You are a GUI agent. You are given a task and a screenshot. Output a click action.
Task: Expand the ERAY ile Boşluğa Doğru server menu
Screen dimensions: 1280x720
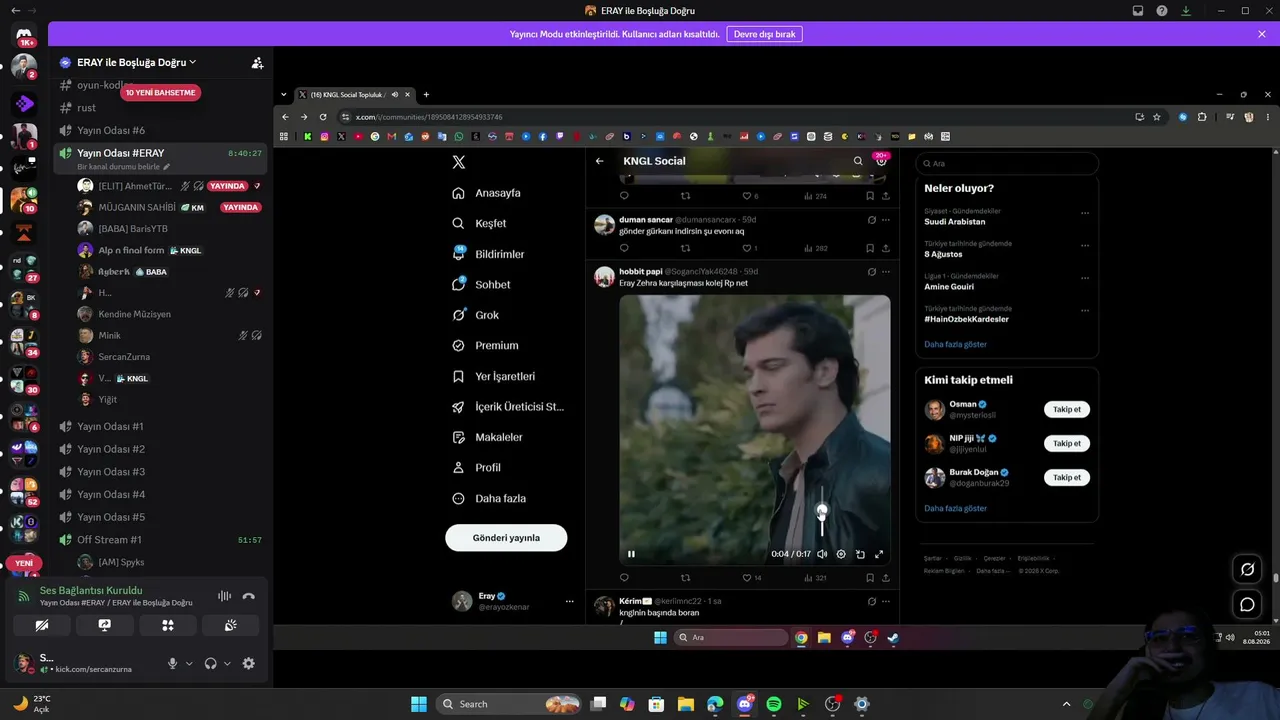point(136,62)
